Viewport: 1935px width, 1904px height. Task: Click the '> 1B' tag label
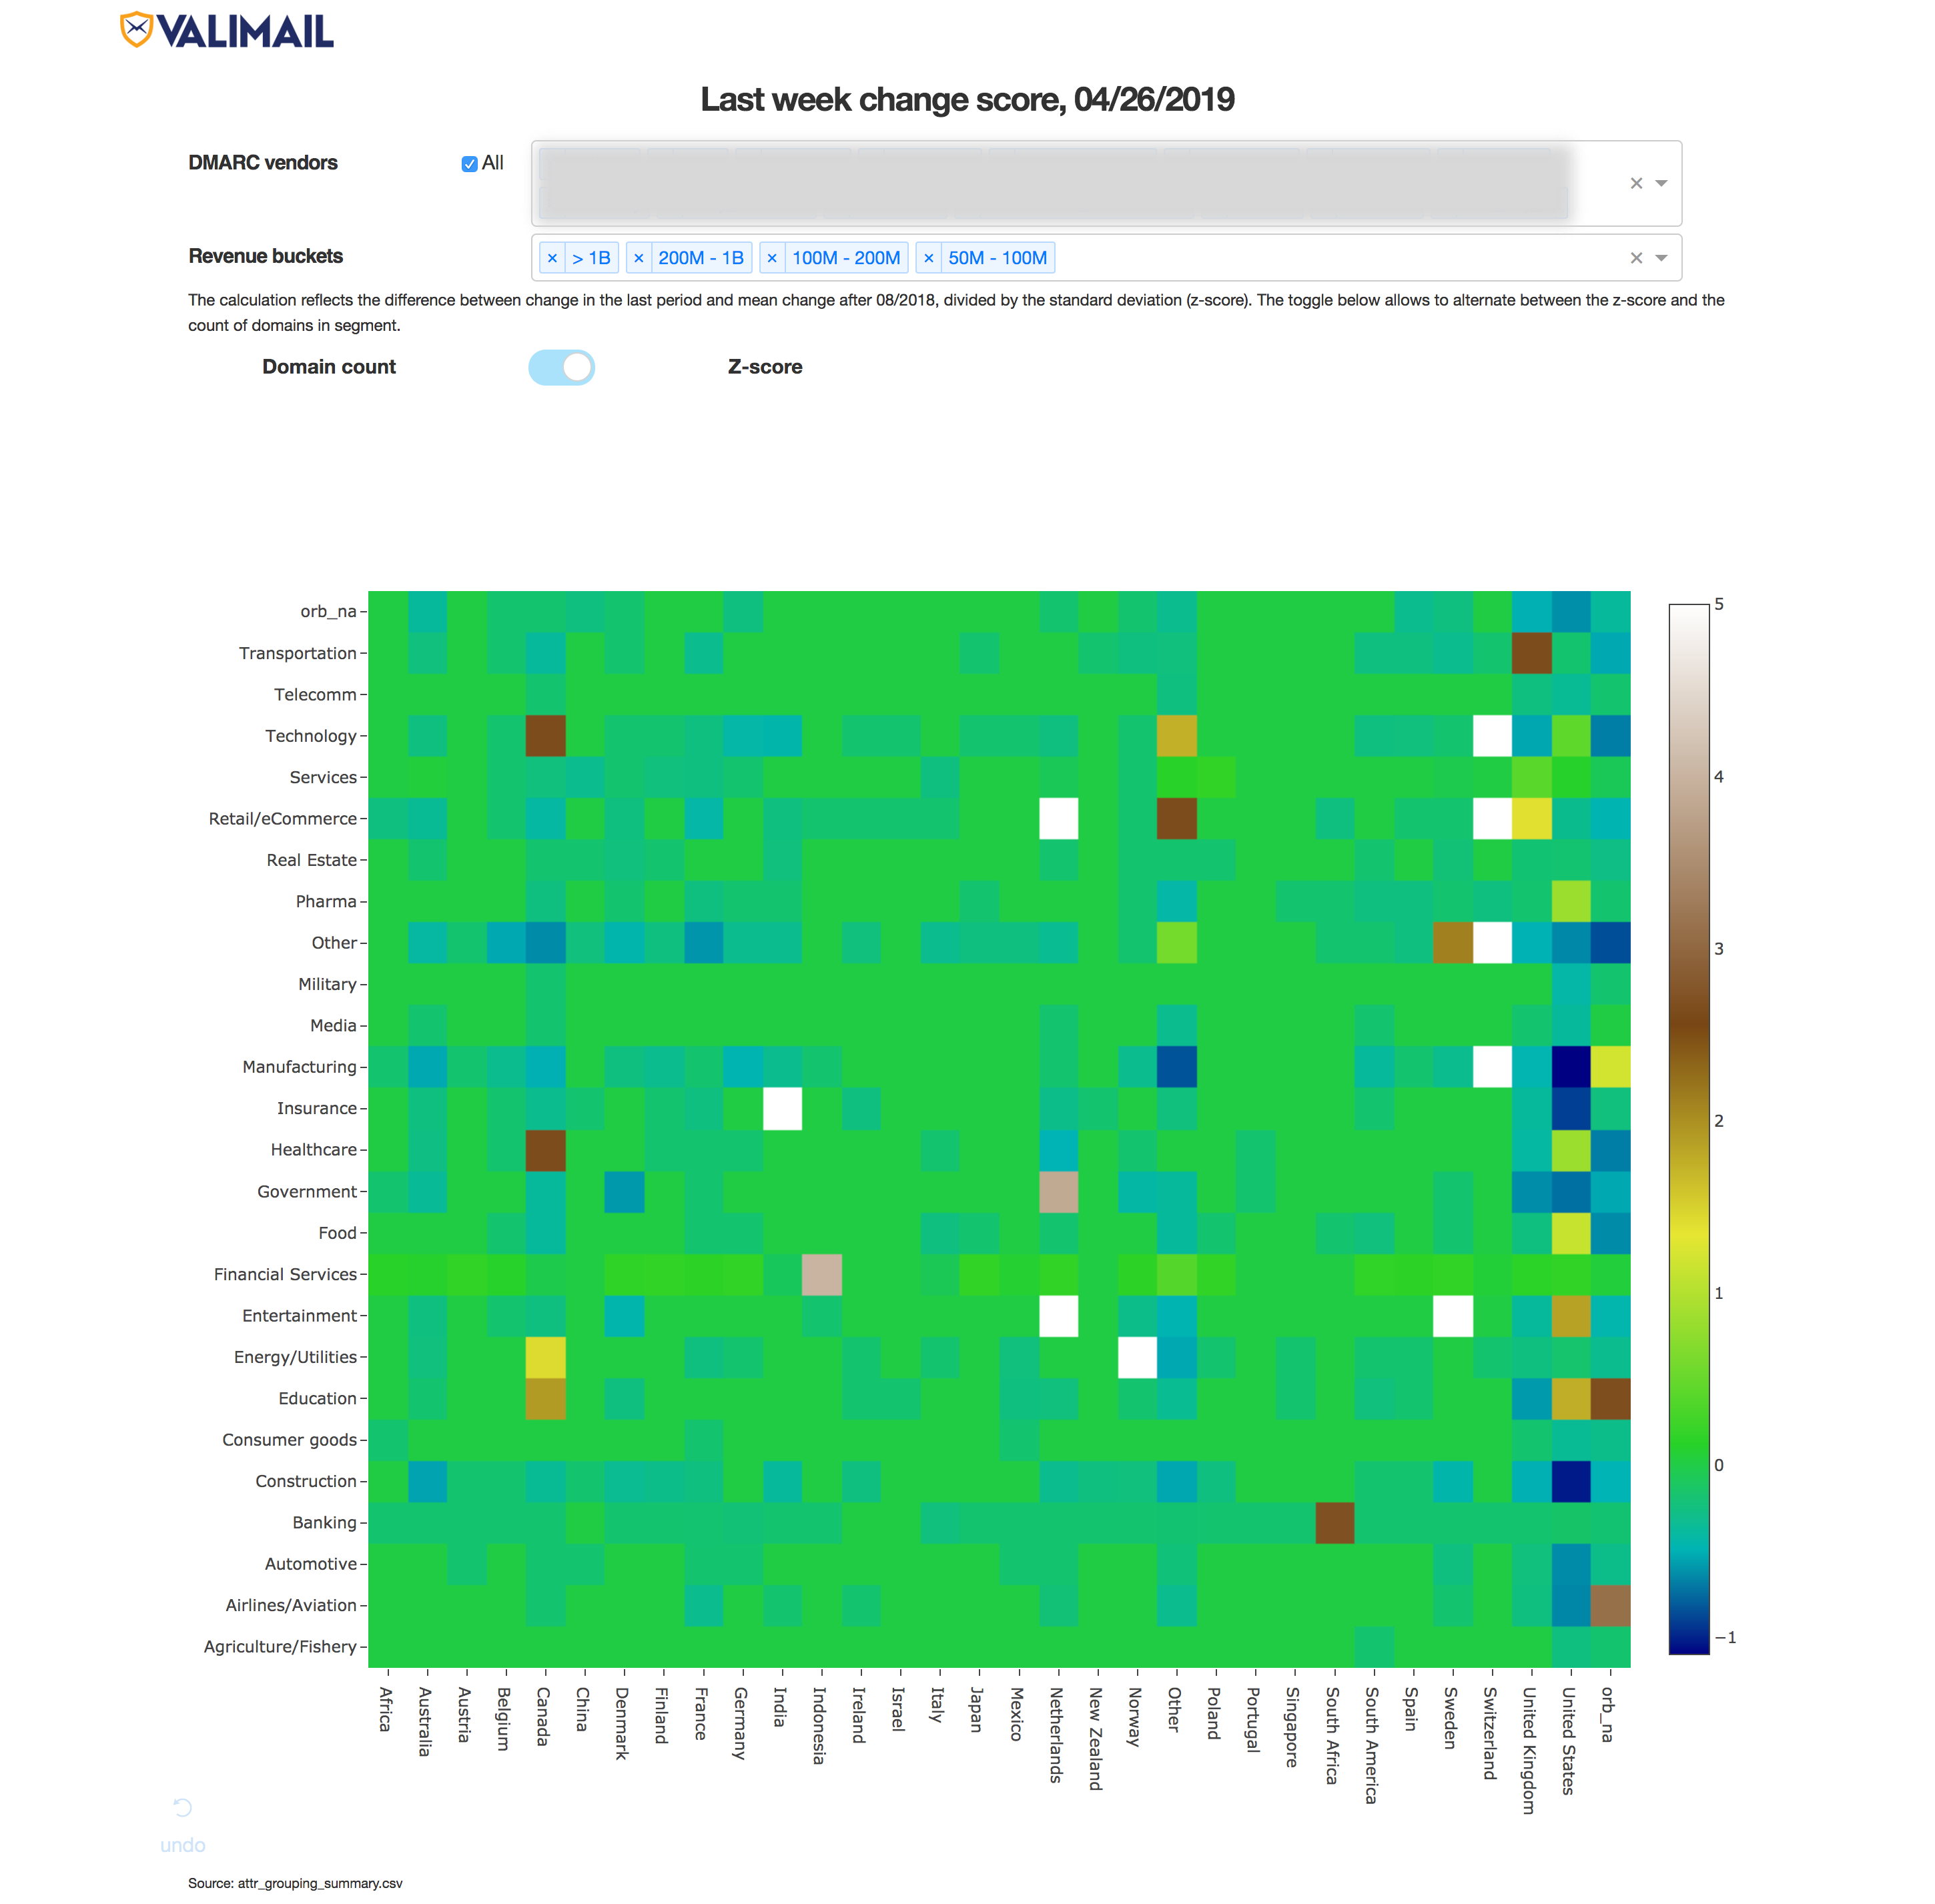(x=592, y=258)
